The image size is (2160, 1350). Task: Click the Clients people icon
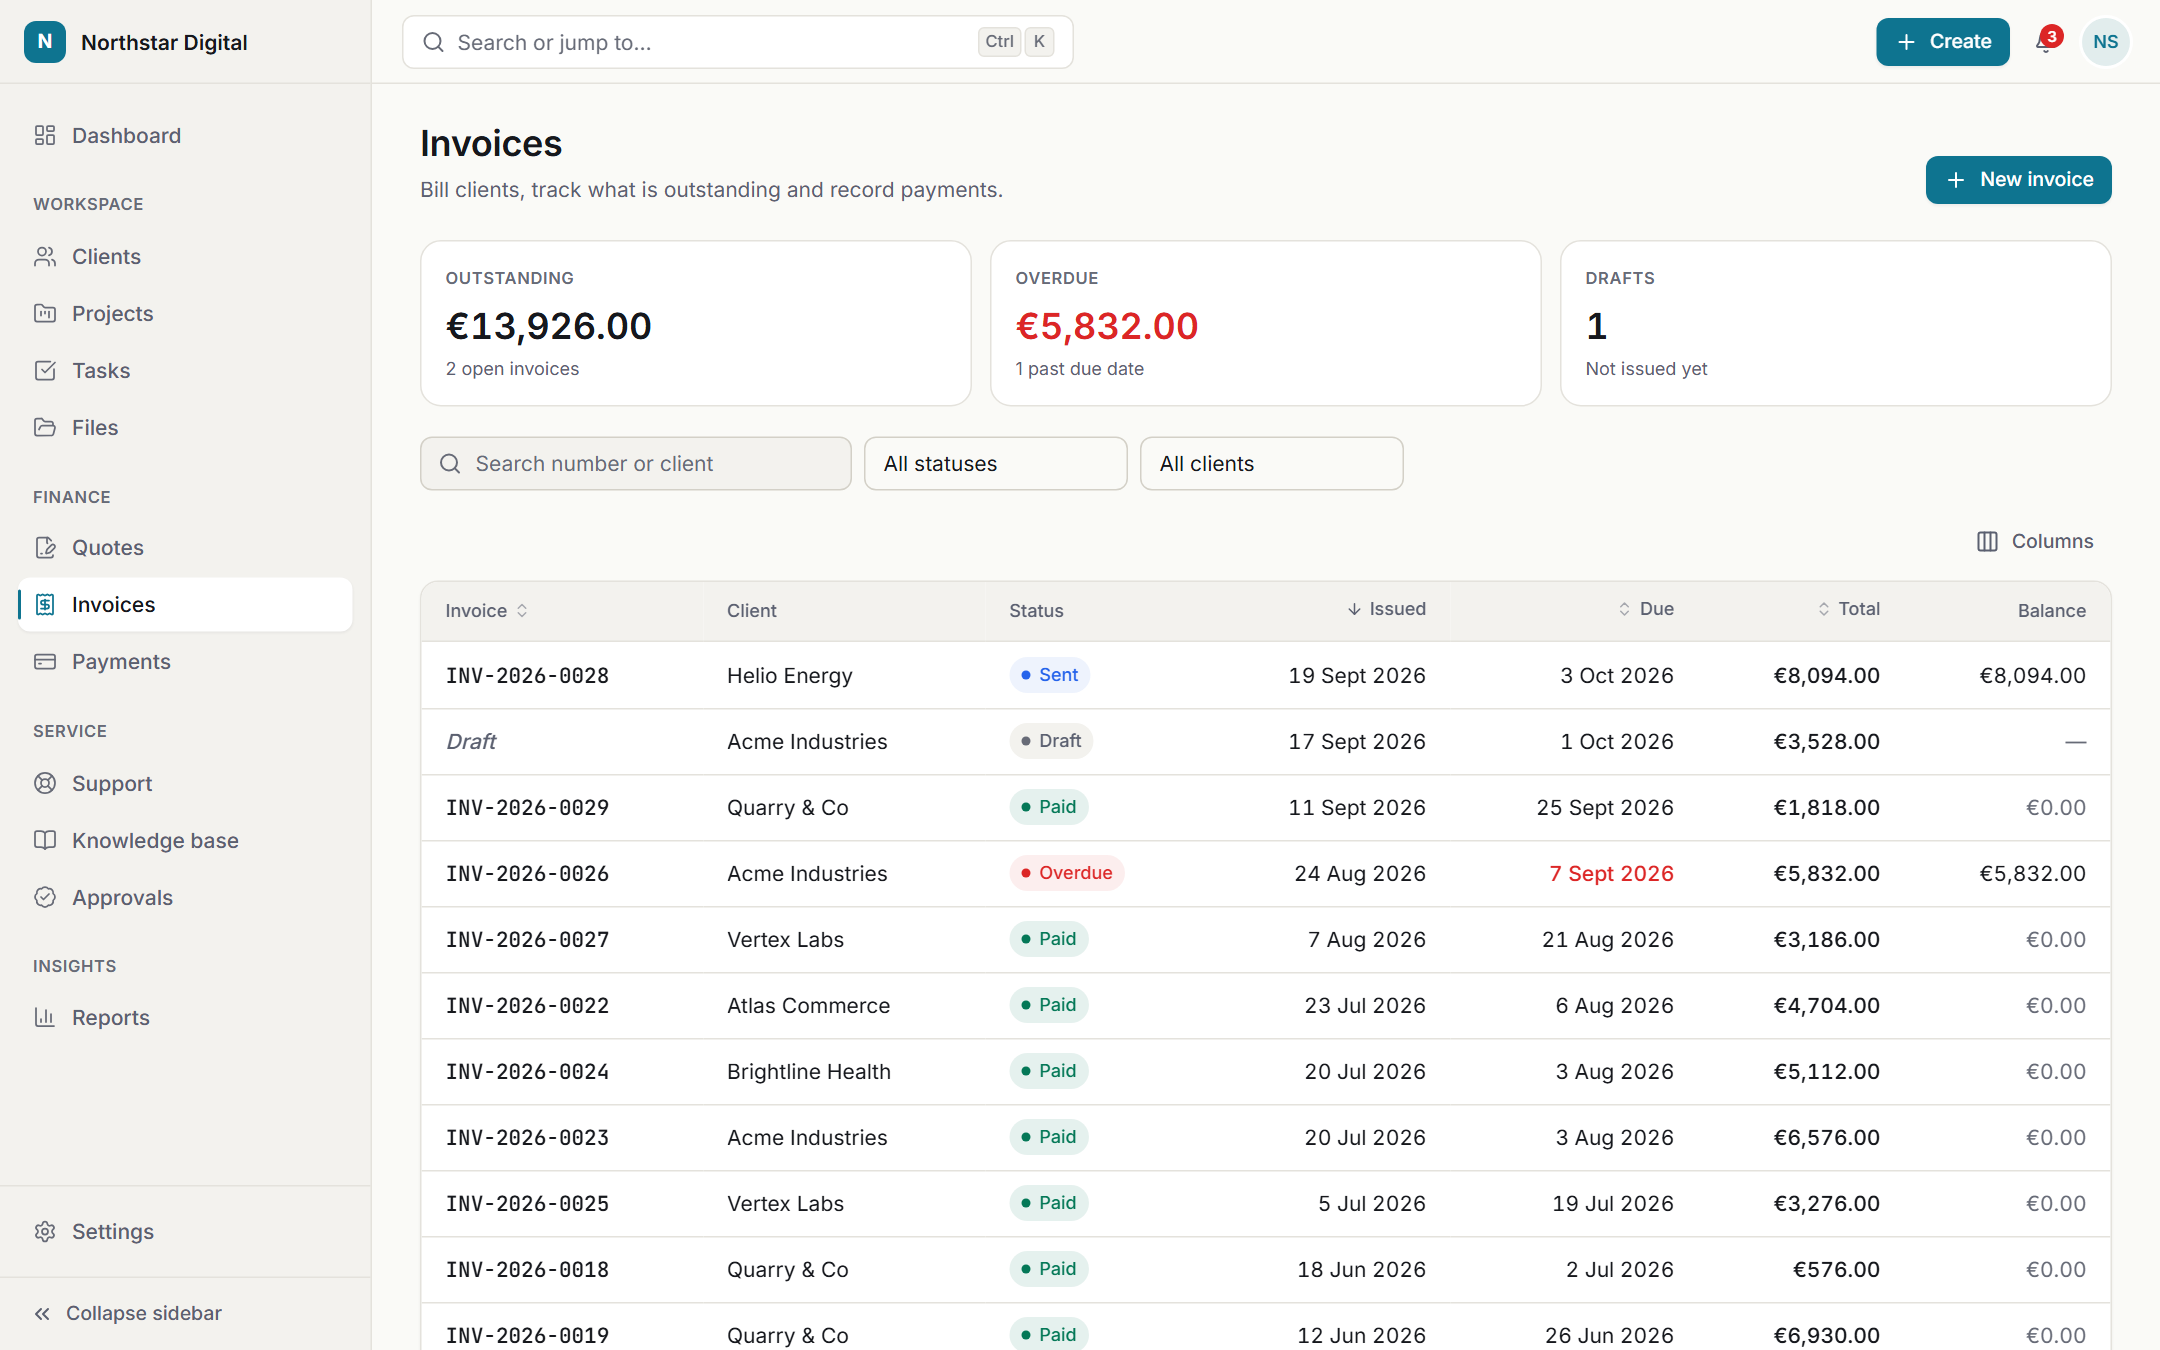coord(45,256)
